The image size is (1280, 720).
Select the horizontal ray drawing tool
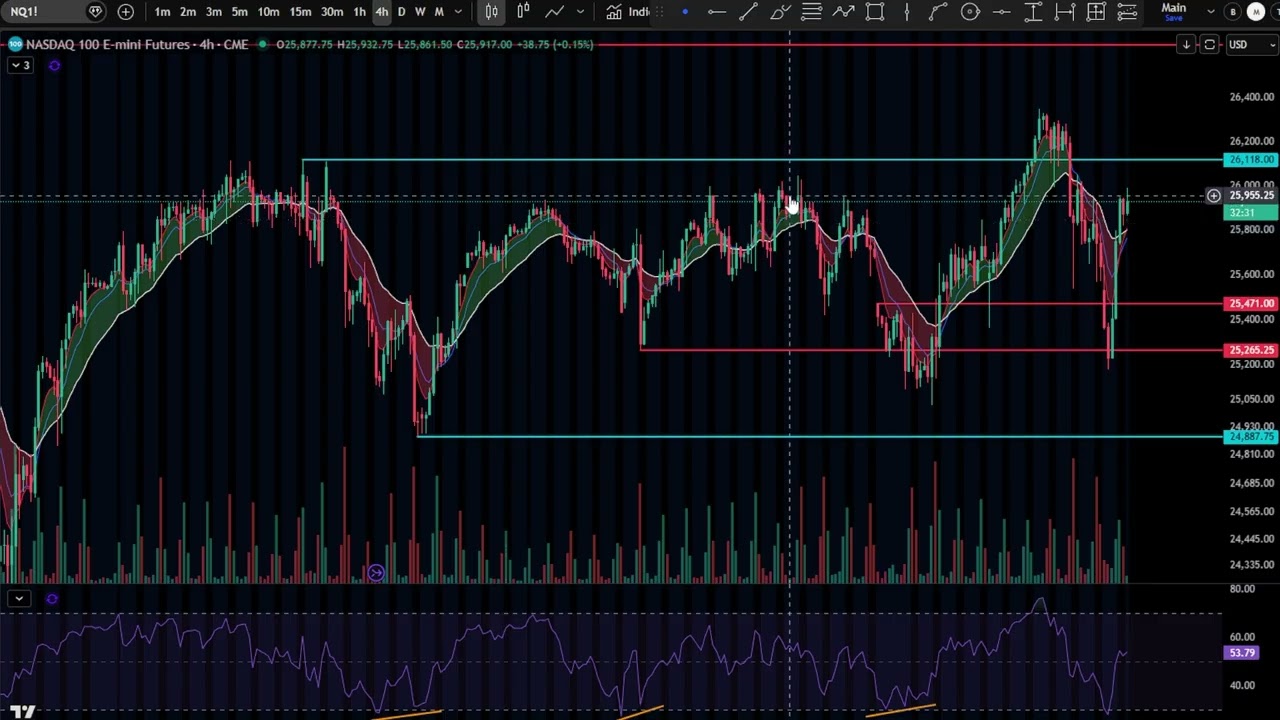(x=1002, y=12)
